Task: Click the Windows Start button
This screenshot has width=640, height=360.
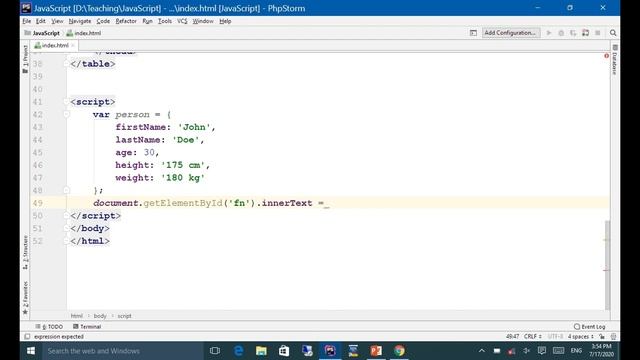Action: (x=31, y=351)
